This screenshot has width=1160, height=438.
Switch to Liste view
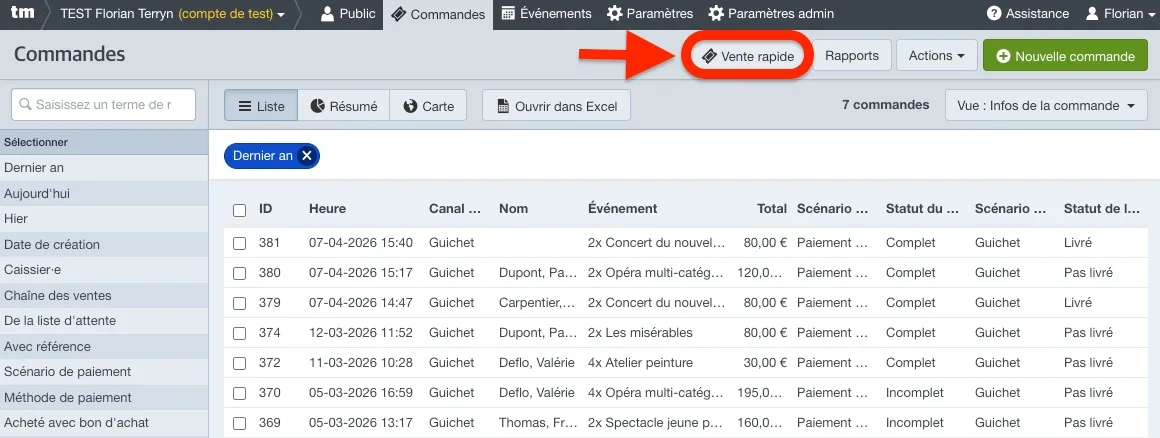pos(261,106)
